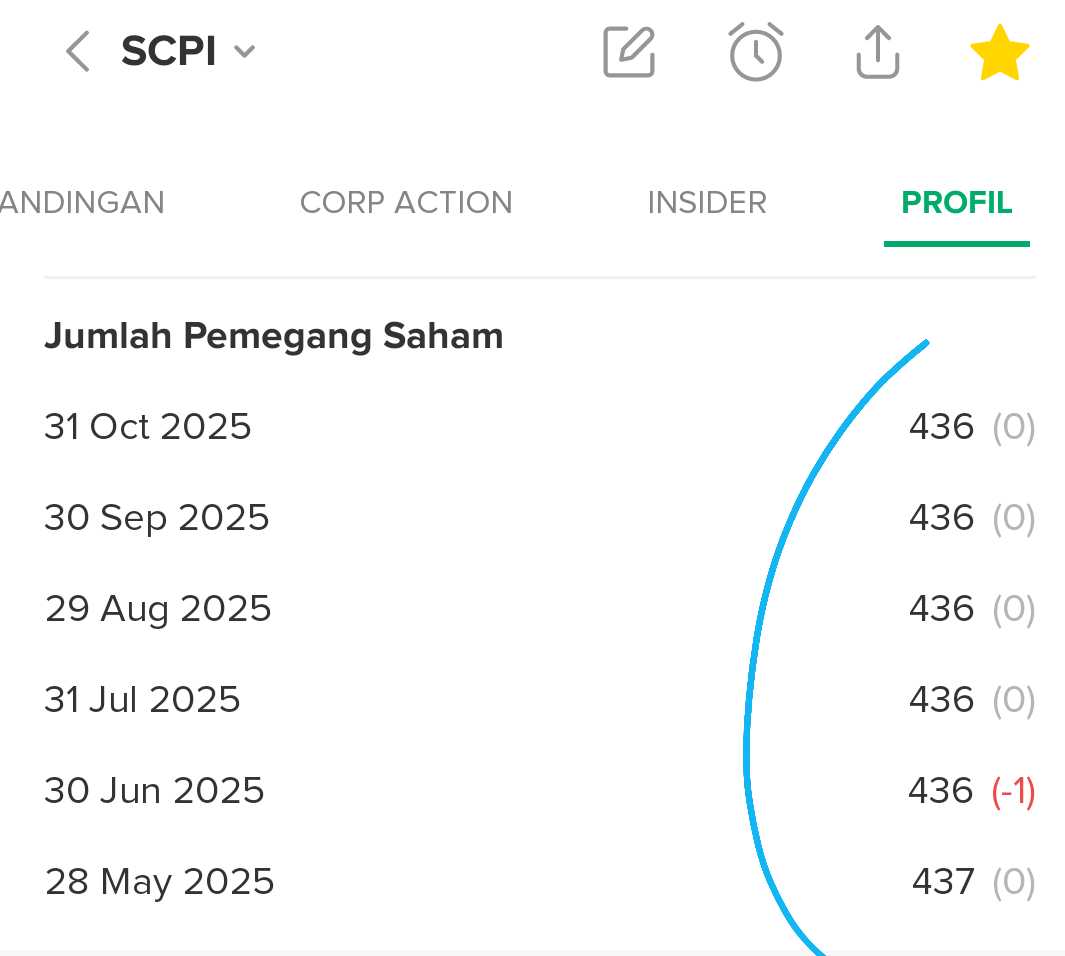
Task: Tap the 31 Jul 2025 entry
Action: tap(142, 700)
